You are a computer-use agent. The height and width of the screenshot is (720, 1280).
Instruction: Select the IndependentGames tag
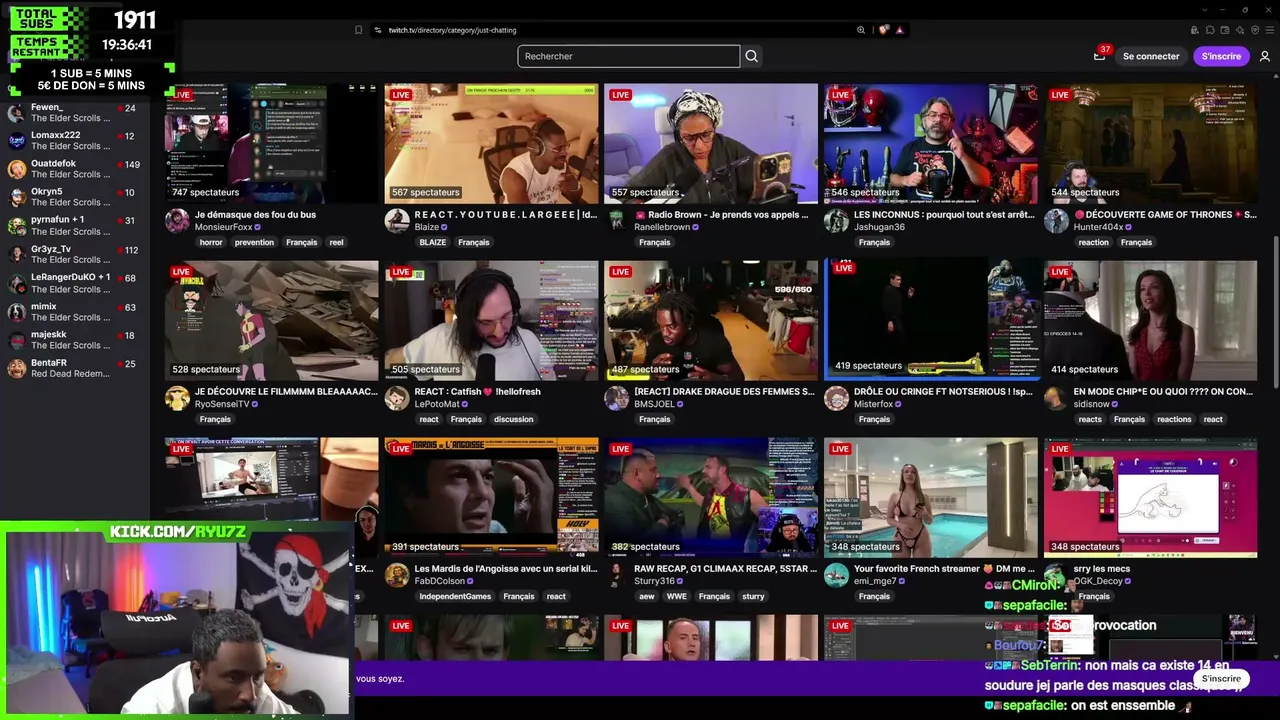click(455, 596)
